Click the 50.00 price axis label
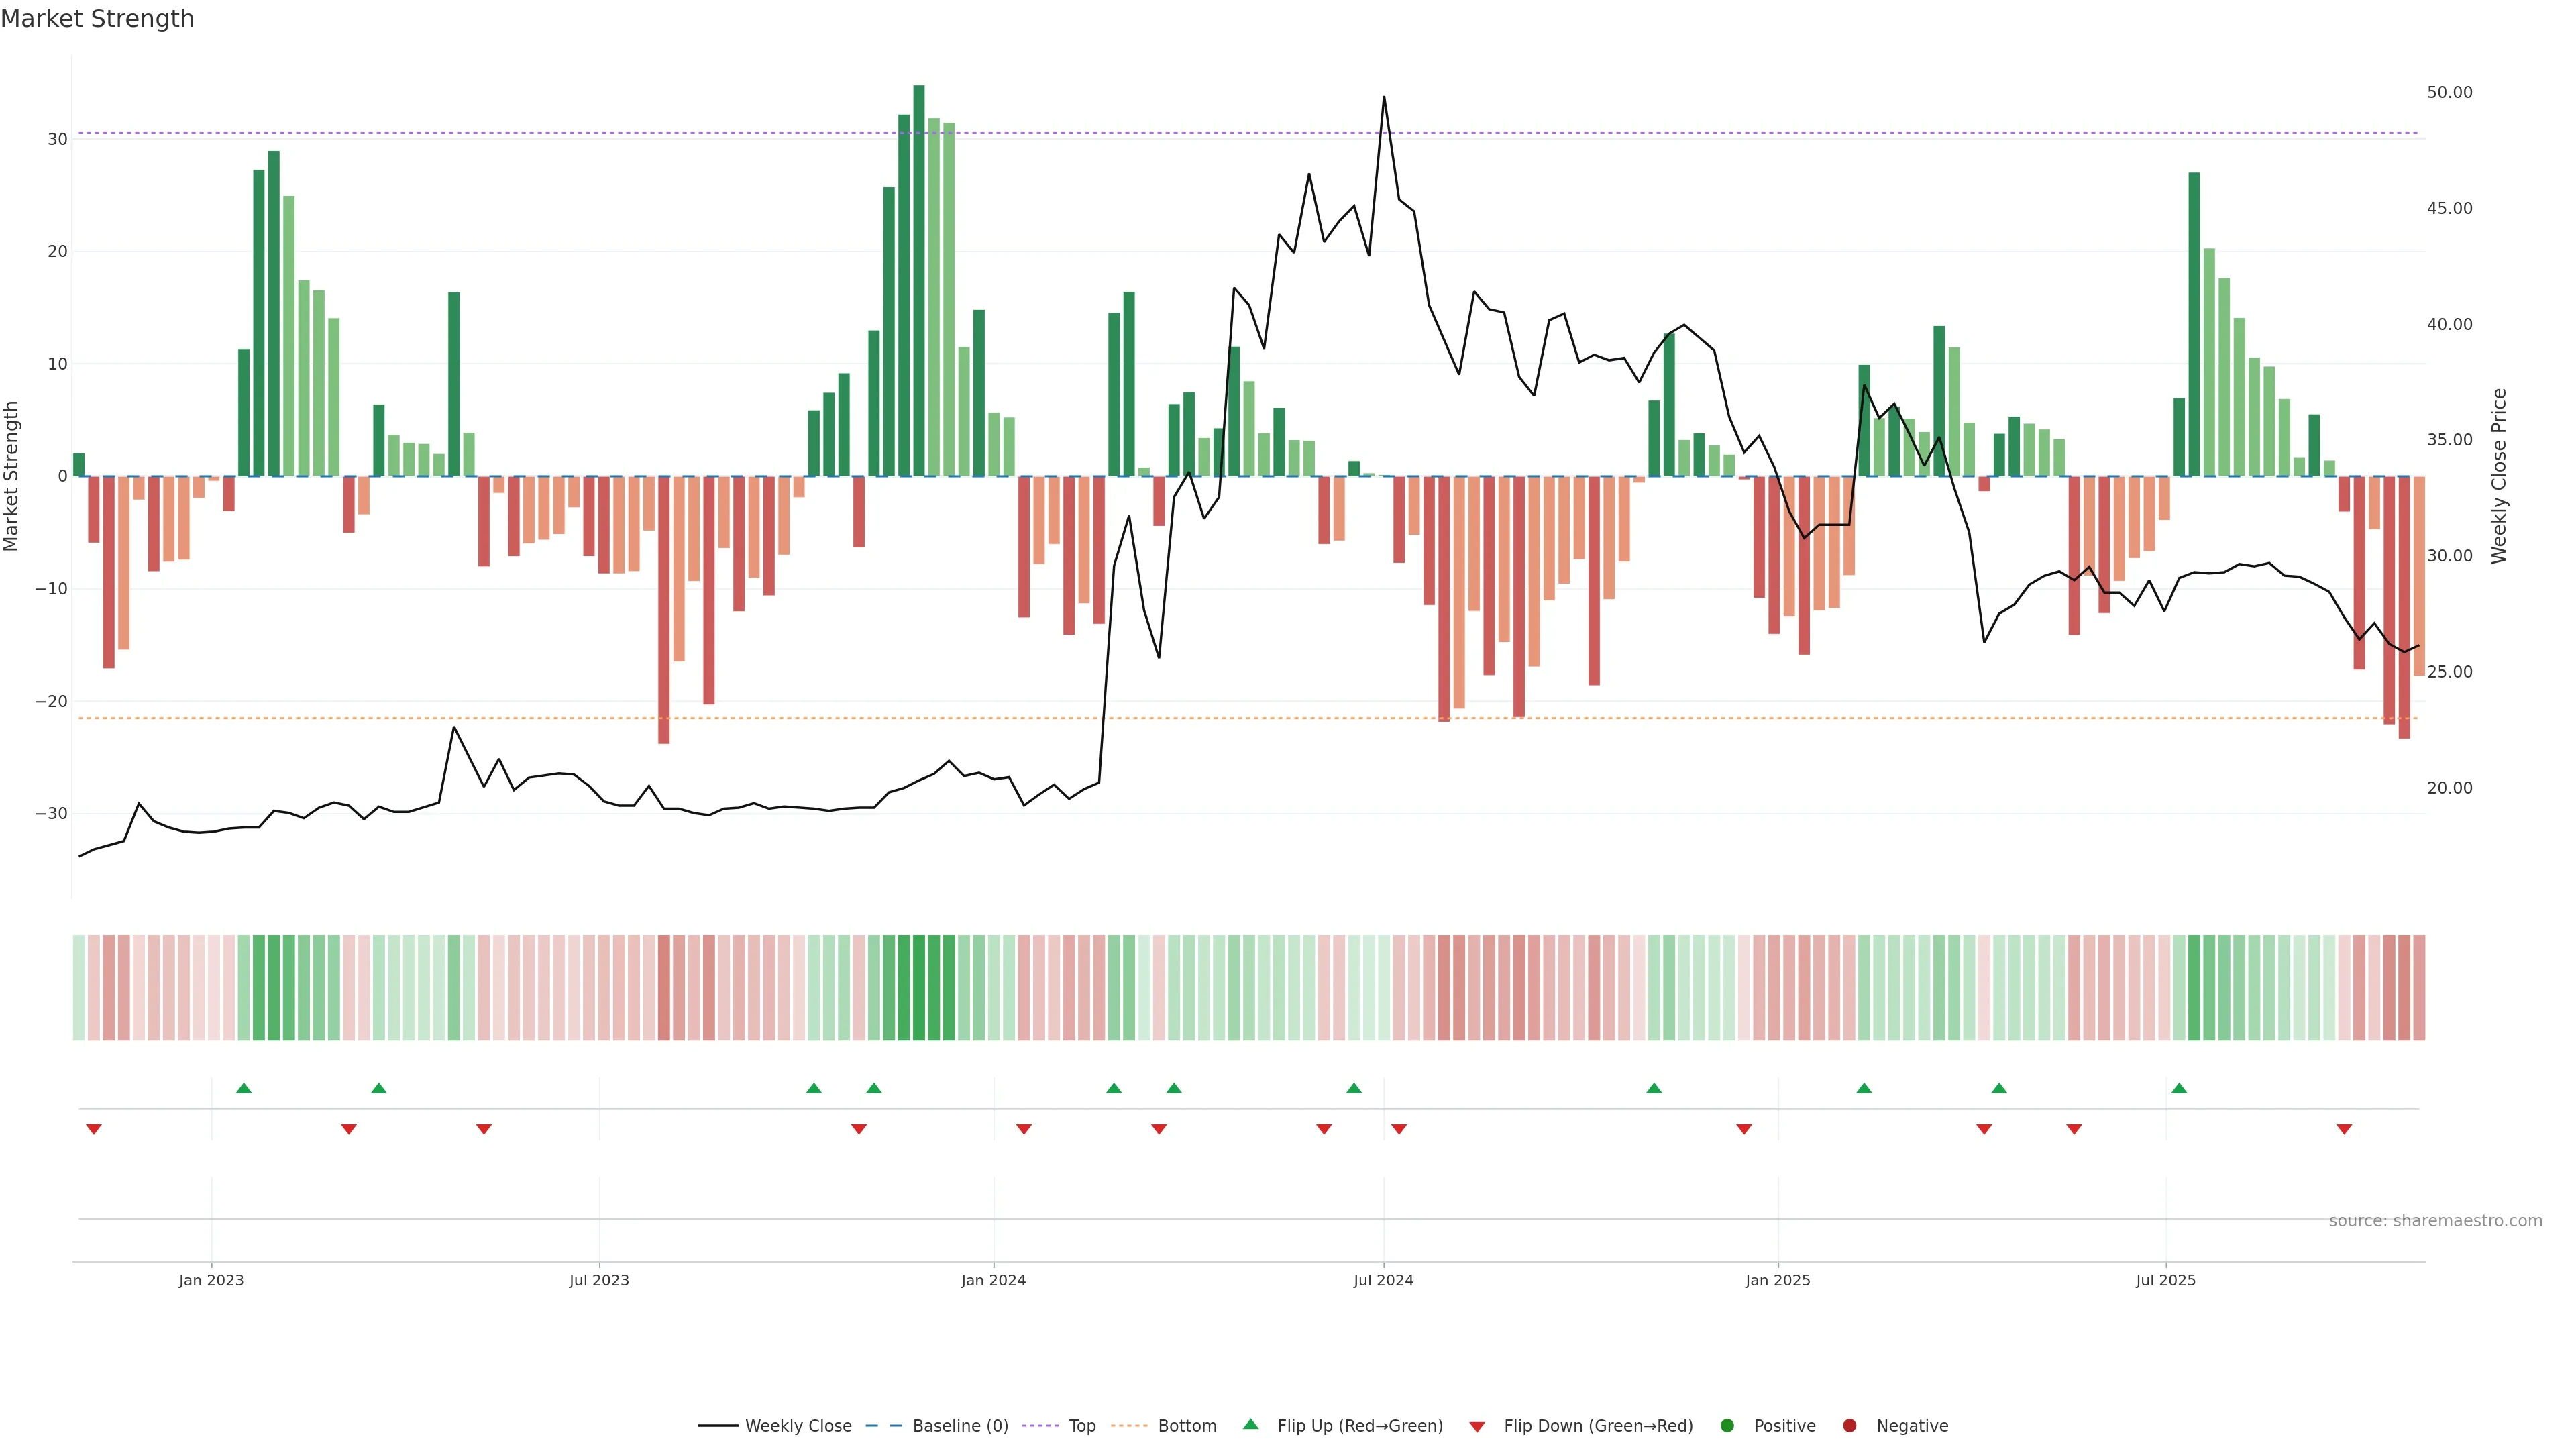Screen dimensions: 2576x1449 [2449, 92]
